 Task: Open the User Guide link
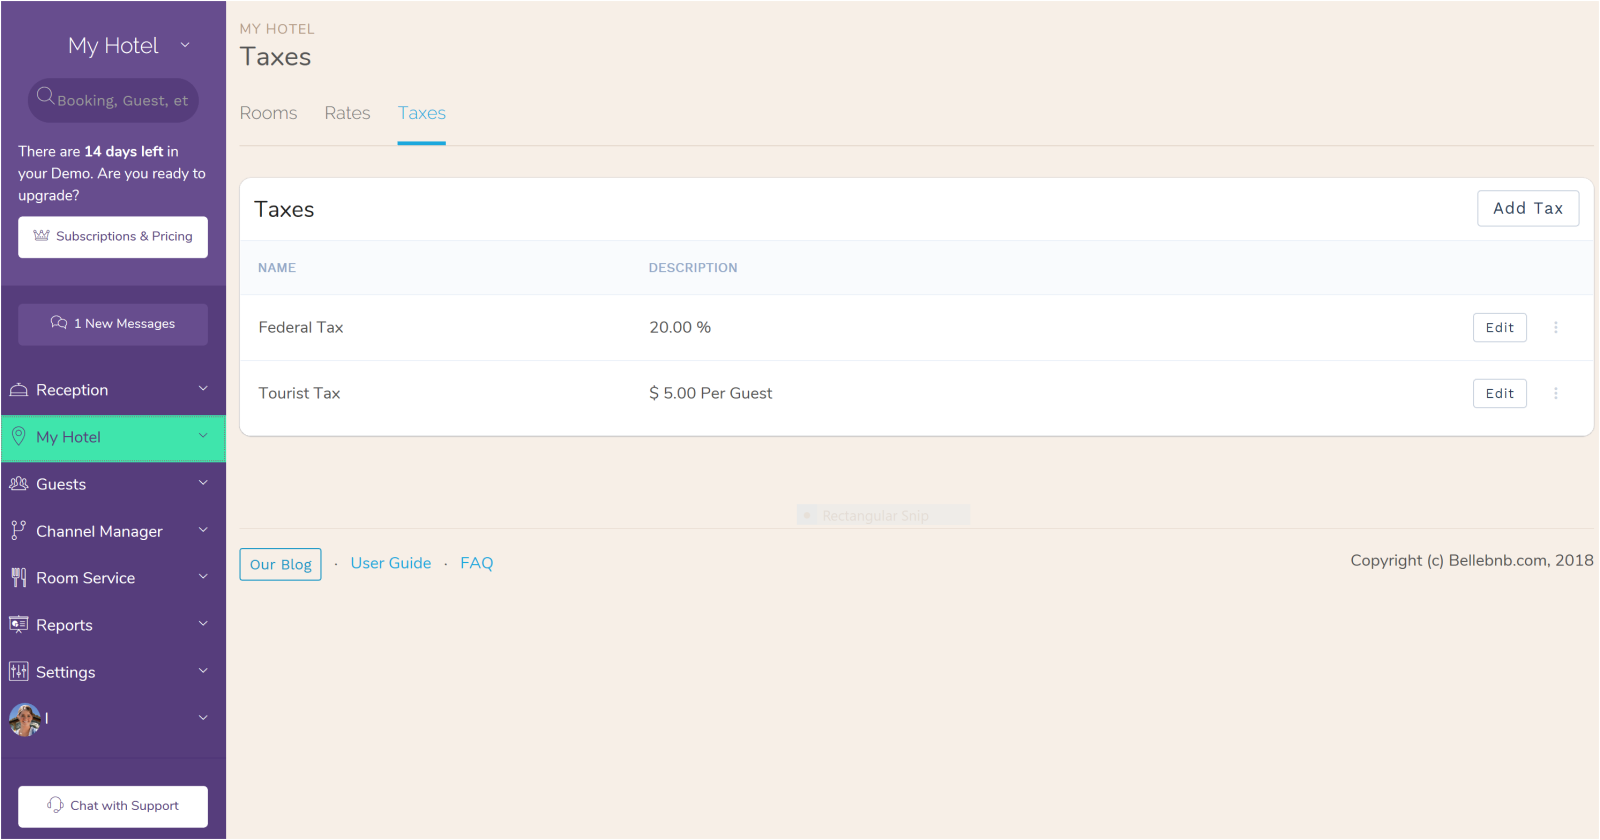click(391, 563)
